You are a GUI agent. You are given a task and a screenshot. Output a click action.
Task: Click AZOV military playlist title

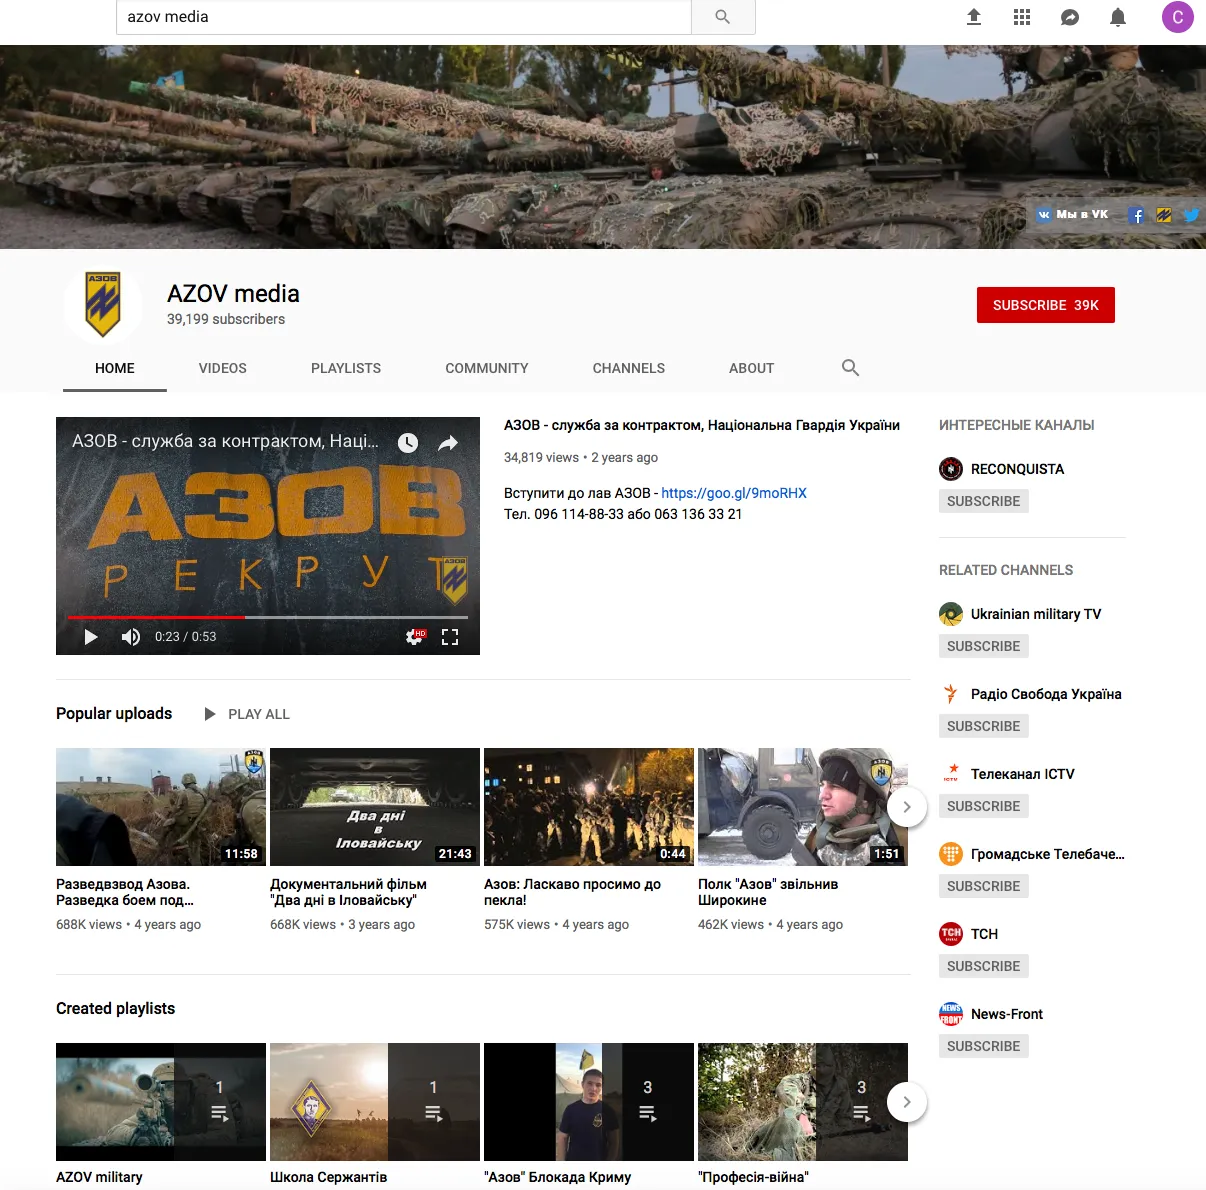[99, 1177]
